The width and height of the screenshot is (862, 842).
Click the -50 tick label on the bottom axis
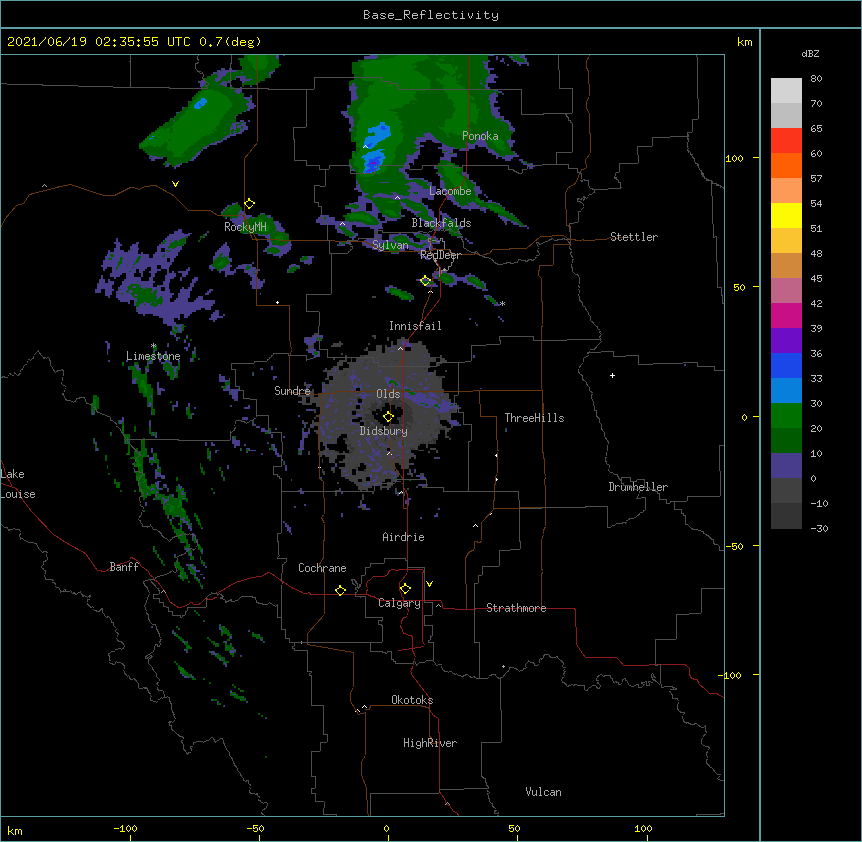coord(255,828)
